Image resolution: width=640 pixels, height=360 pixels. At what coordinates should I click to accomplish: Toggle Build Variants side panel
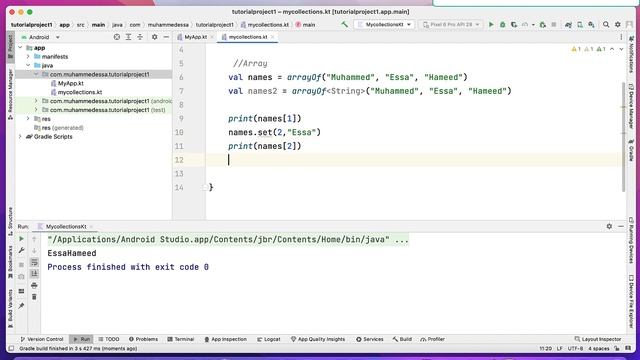point(11,308)
